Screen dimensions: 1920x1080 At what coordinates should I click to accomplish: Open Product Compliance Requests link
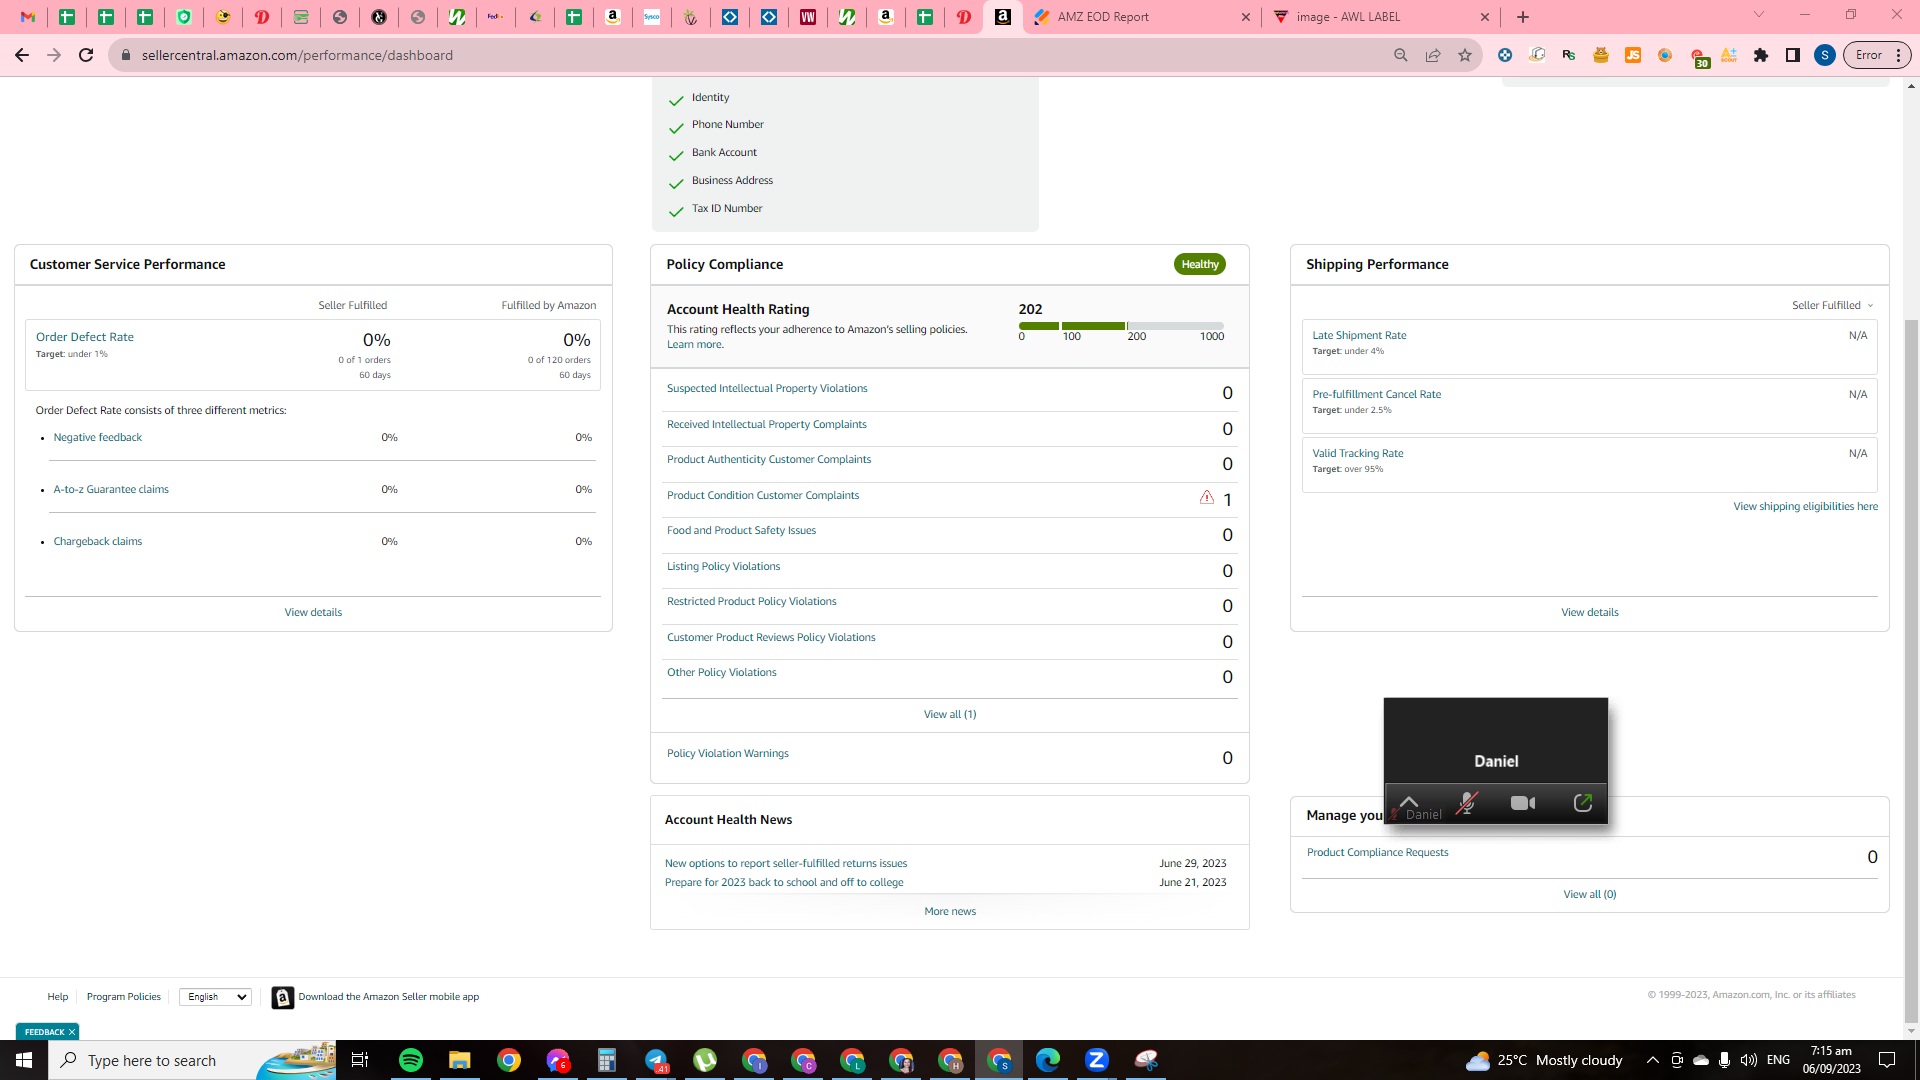coord(1378,853)
